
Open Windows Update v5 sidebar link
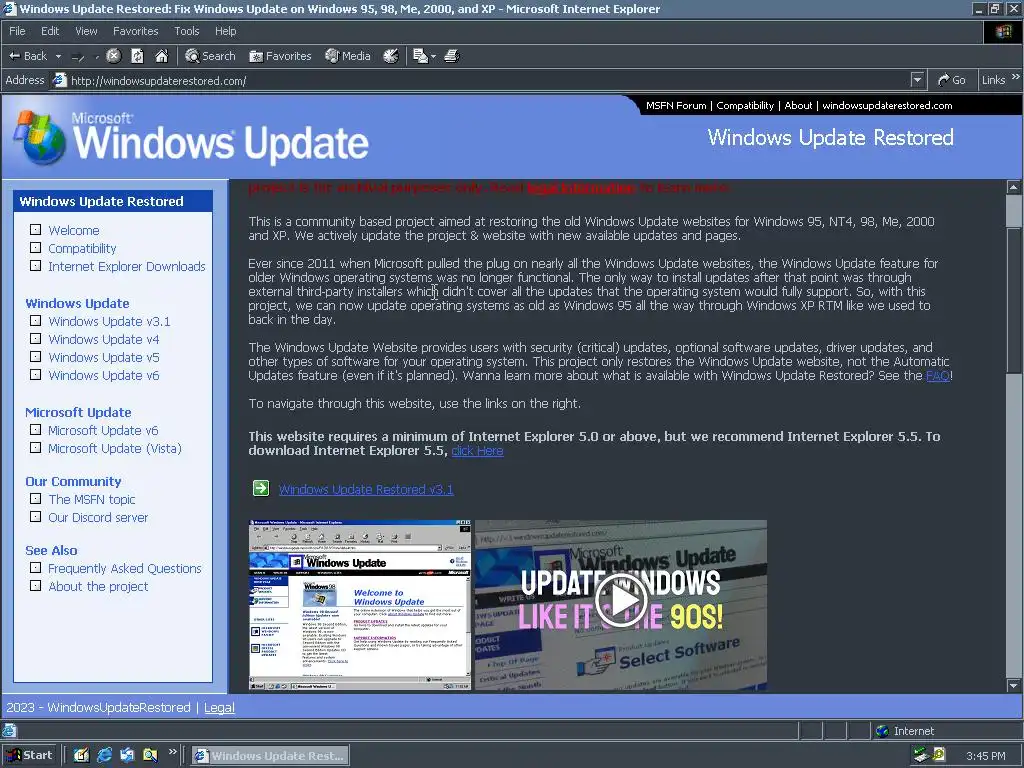tap(104, 357)
